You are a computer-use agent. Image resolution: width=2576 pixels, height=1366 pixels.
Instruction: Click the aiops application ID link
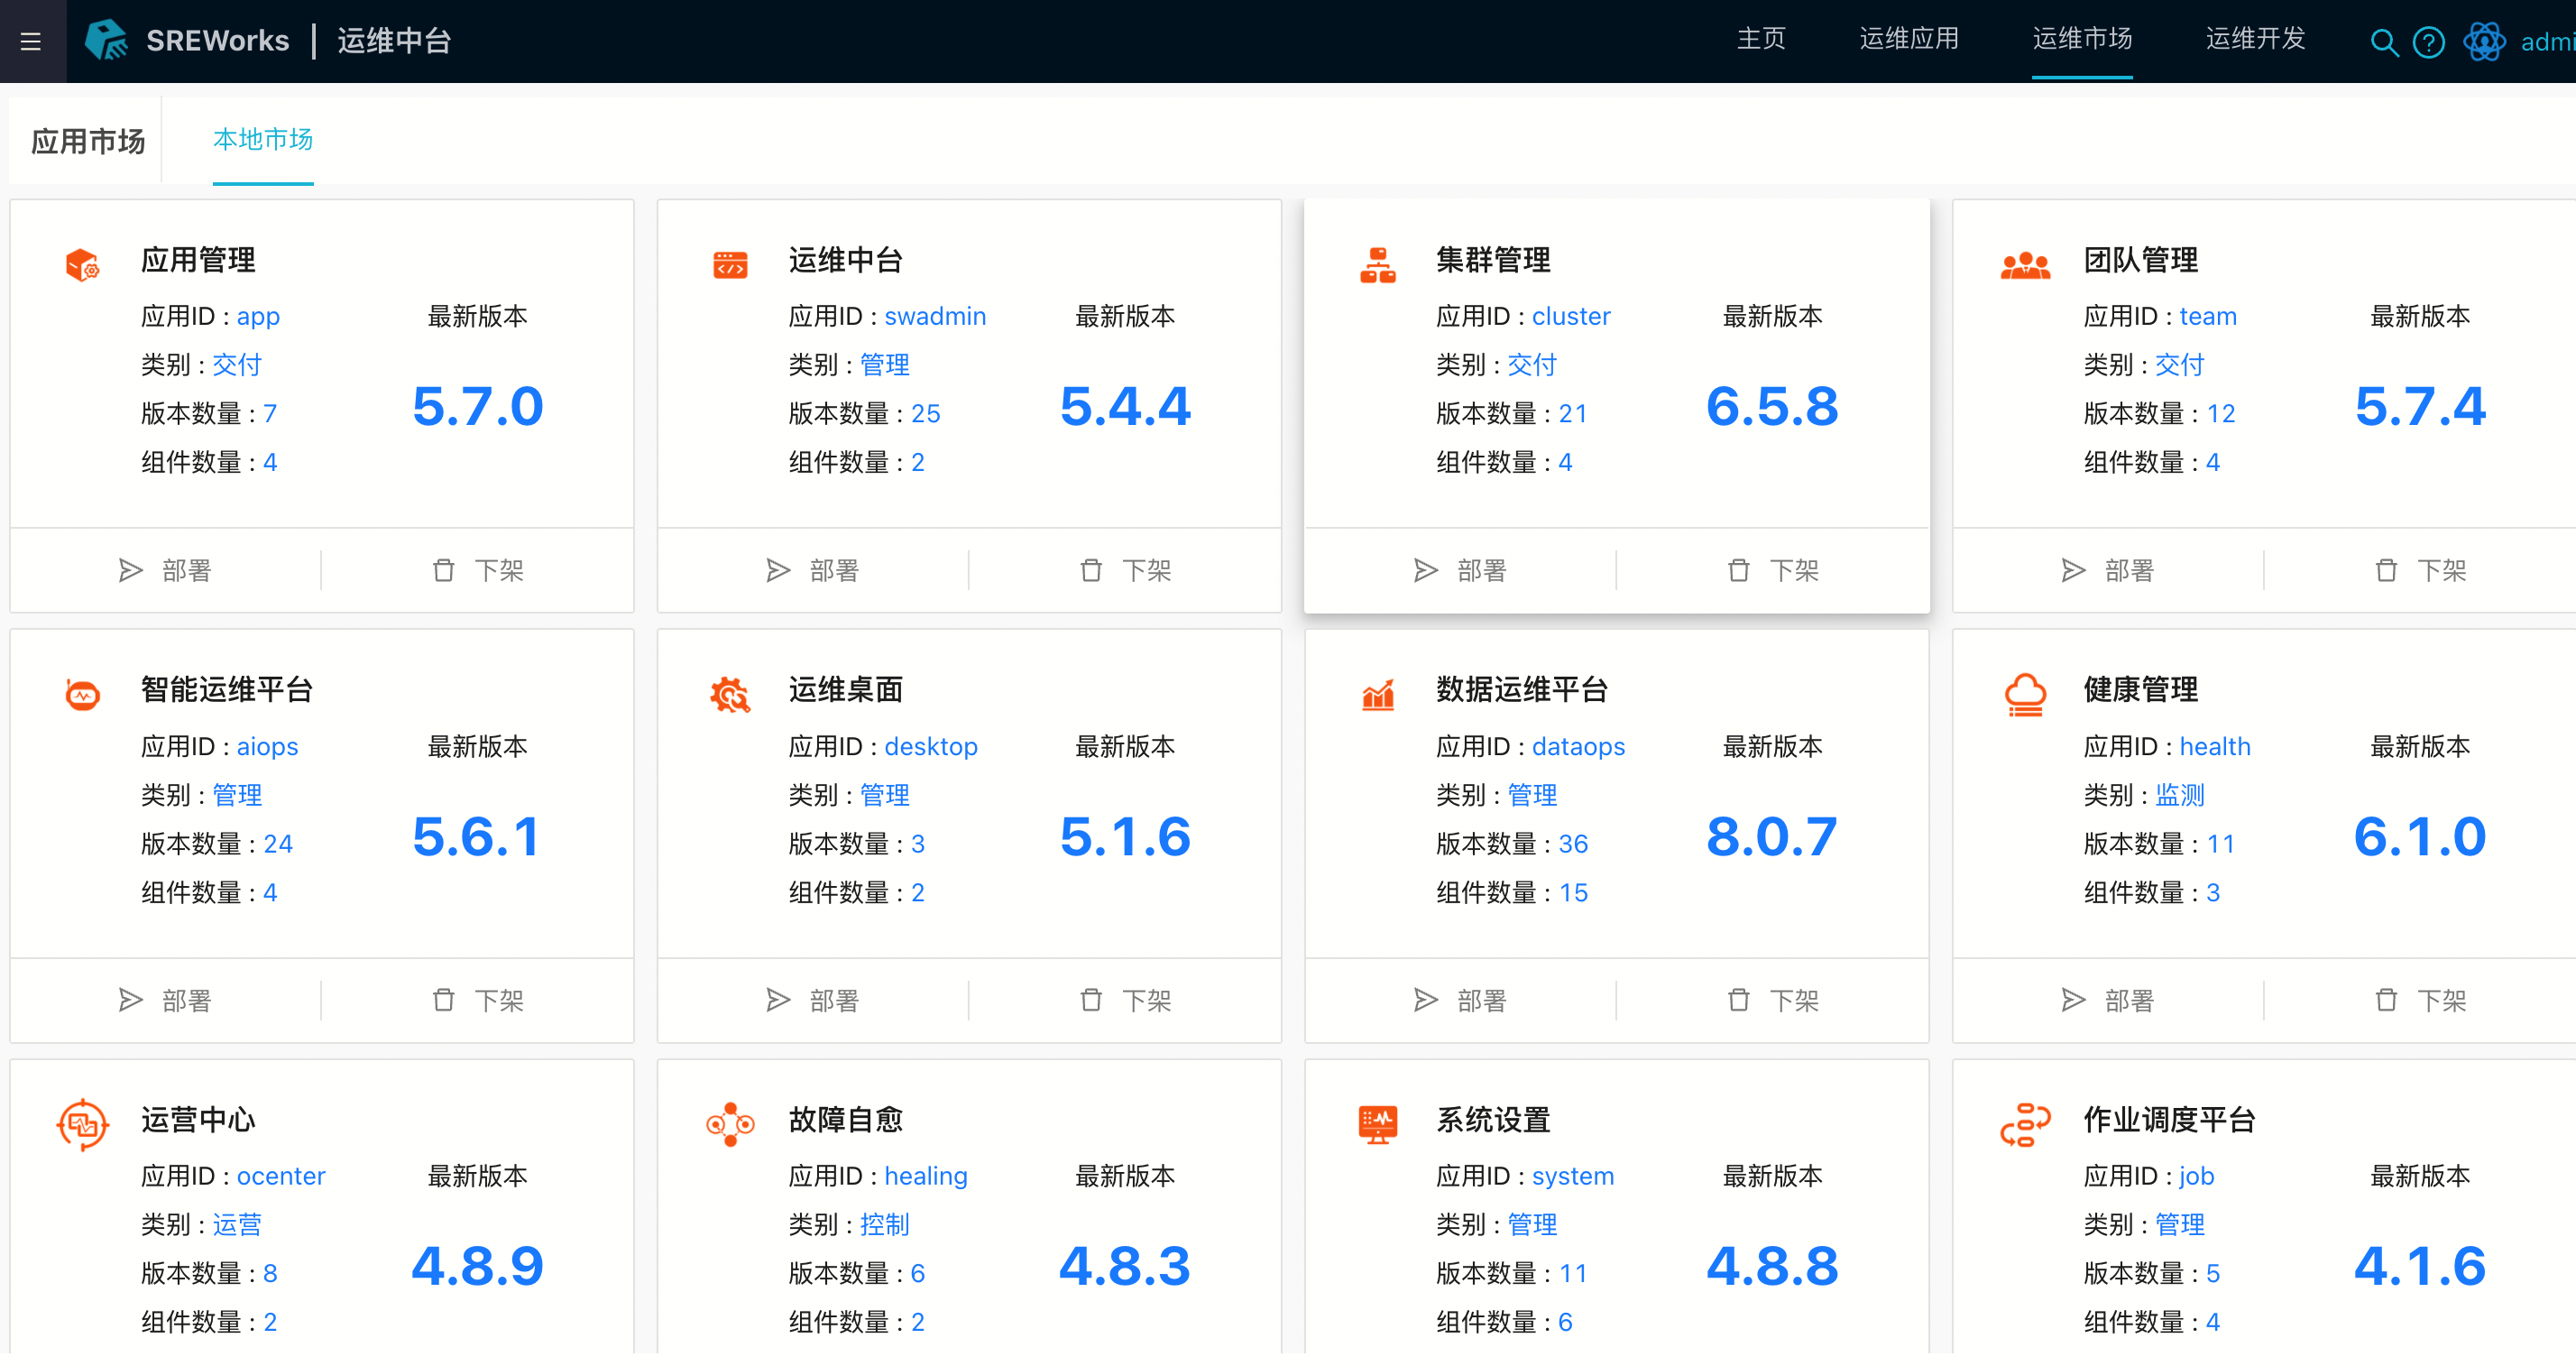[267, 746]
